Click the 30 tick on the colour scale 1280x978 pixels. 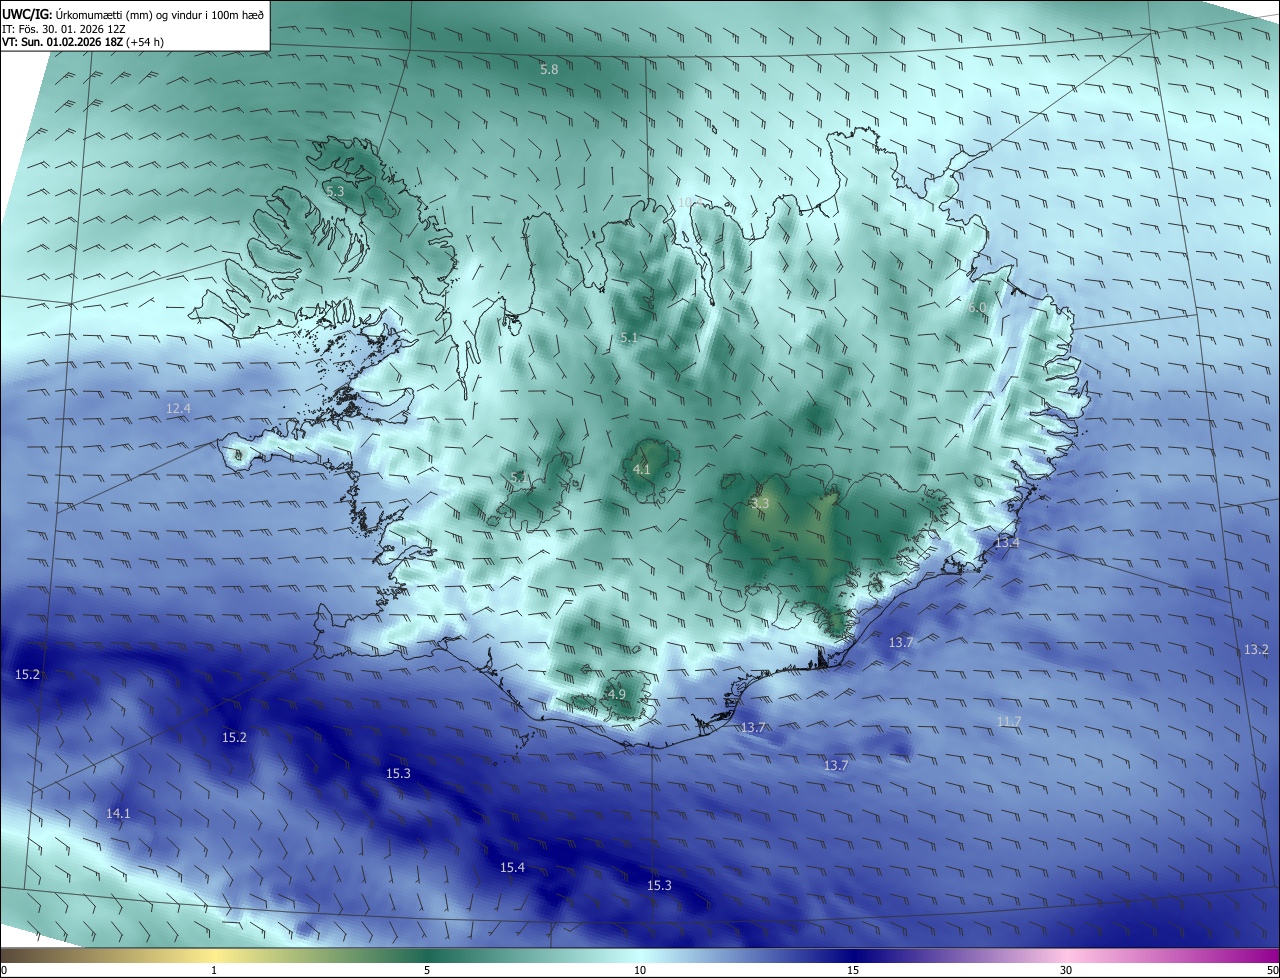coord(1066,970)
